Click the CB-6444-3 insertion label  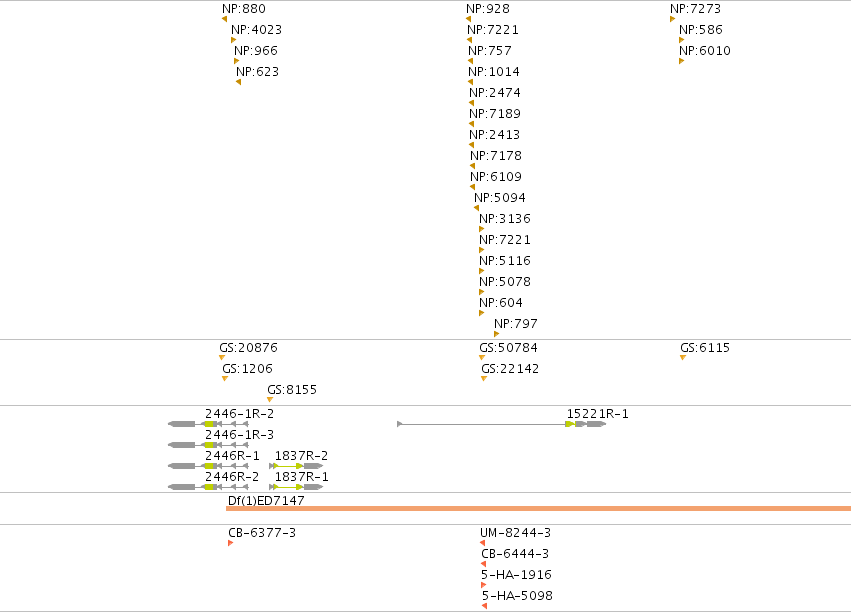point(515,554)
